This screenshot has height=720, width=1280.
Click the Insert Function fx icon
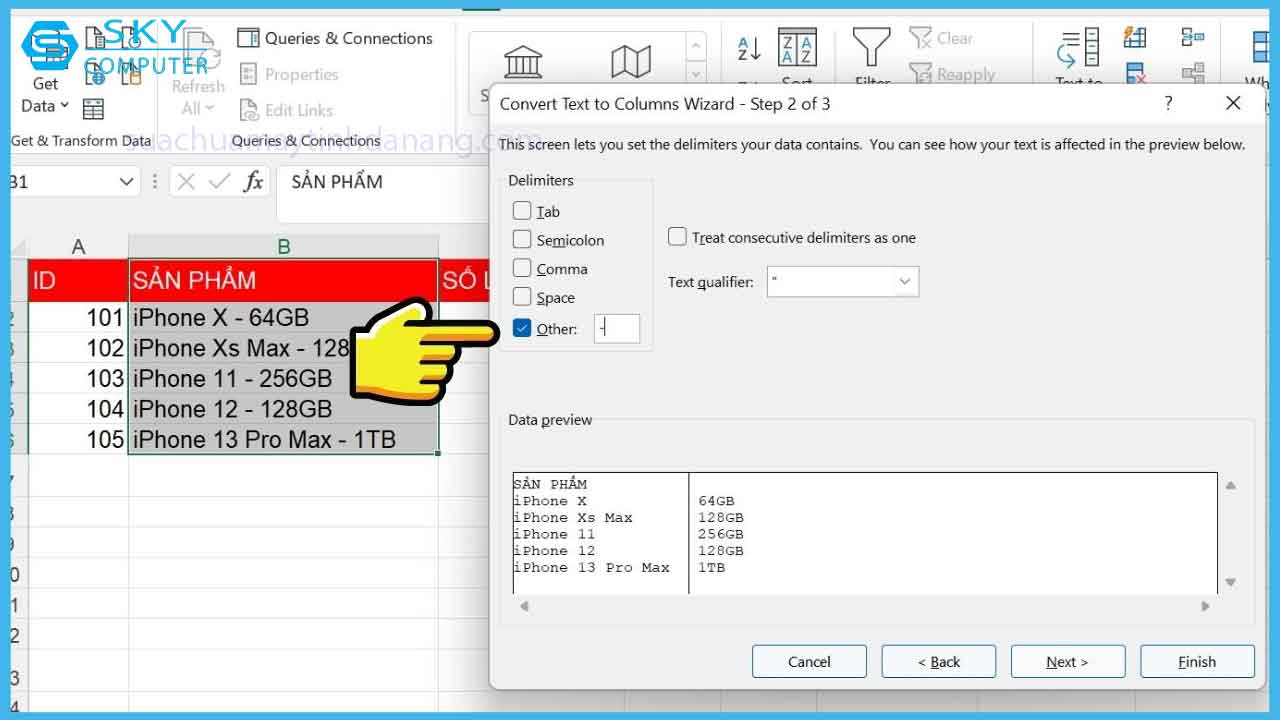click(254, 181)
